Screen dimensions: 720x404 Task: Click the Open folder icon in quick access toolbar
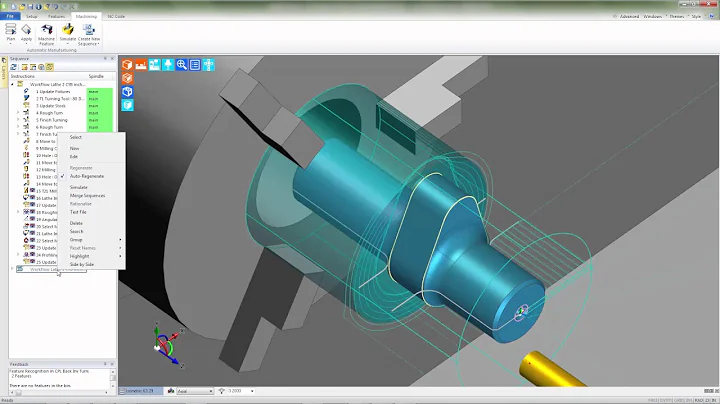tap(22, 6)
